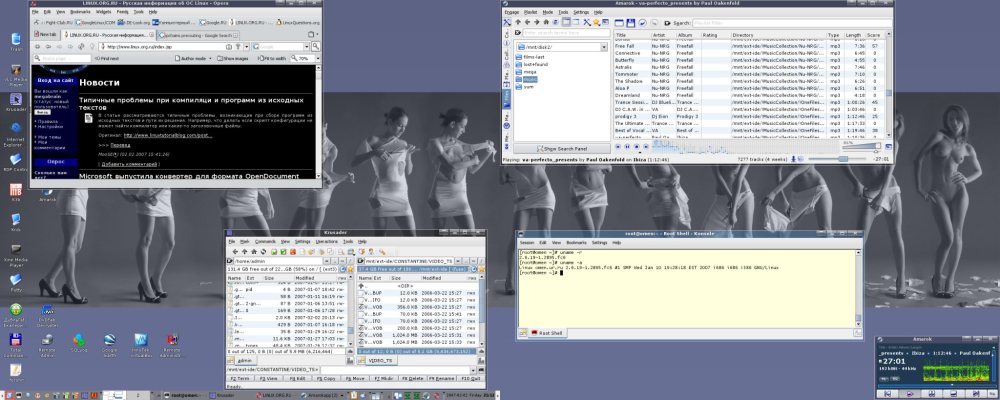This screenshot has width=1000, height=400.
Task: Open the SQLyog desktop icon
Action: pyautogui.click(x=78, y=343)
